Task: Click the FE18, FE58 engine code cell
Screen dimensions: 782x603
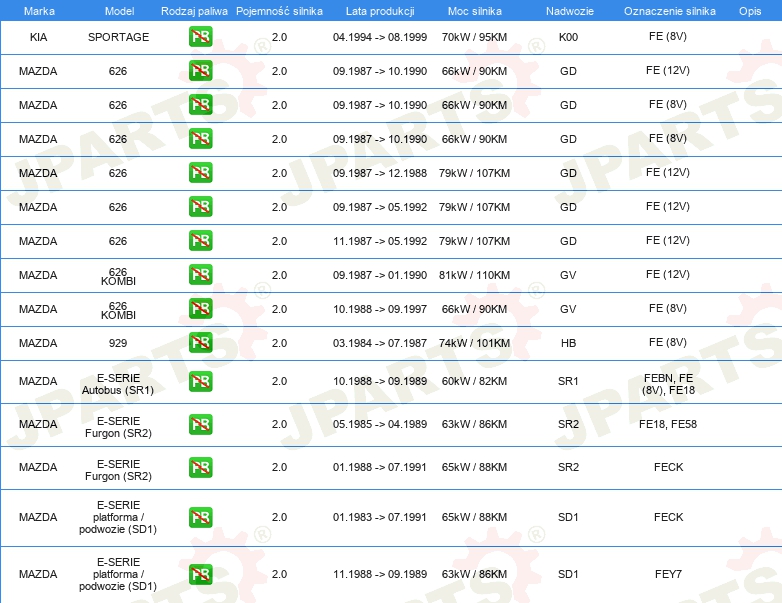Action: (x=668, y=424)
